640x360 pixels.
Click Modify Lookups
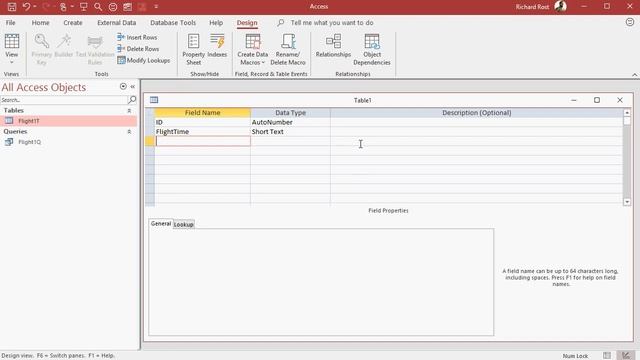[x=144, y=60]
